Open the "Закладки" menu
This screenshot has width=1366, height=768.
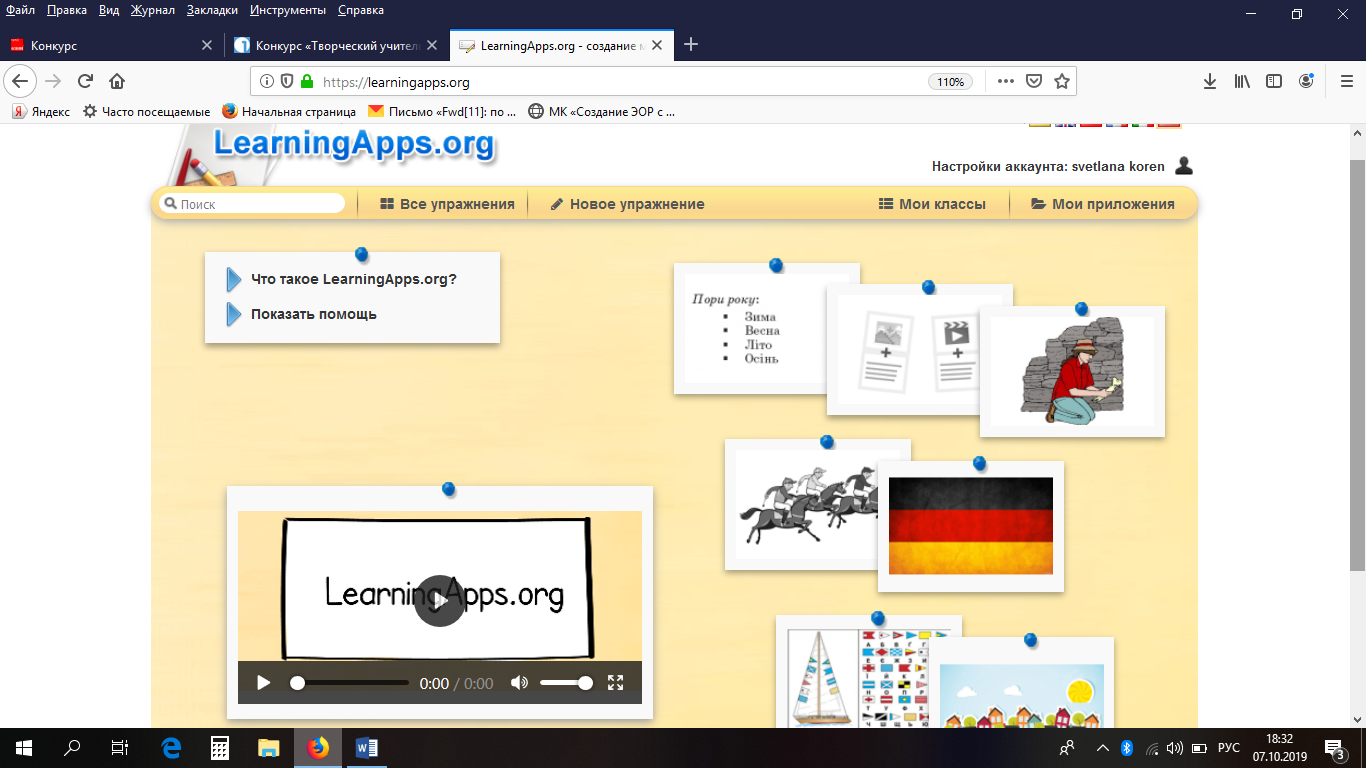point(212,10)
